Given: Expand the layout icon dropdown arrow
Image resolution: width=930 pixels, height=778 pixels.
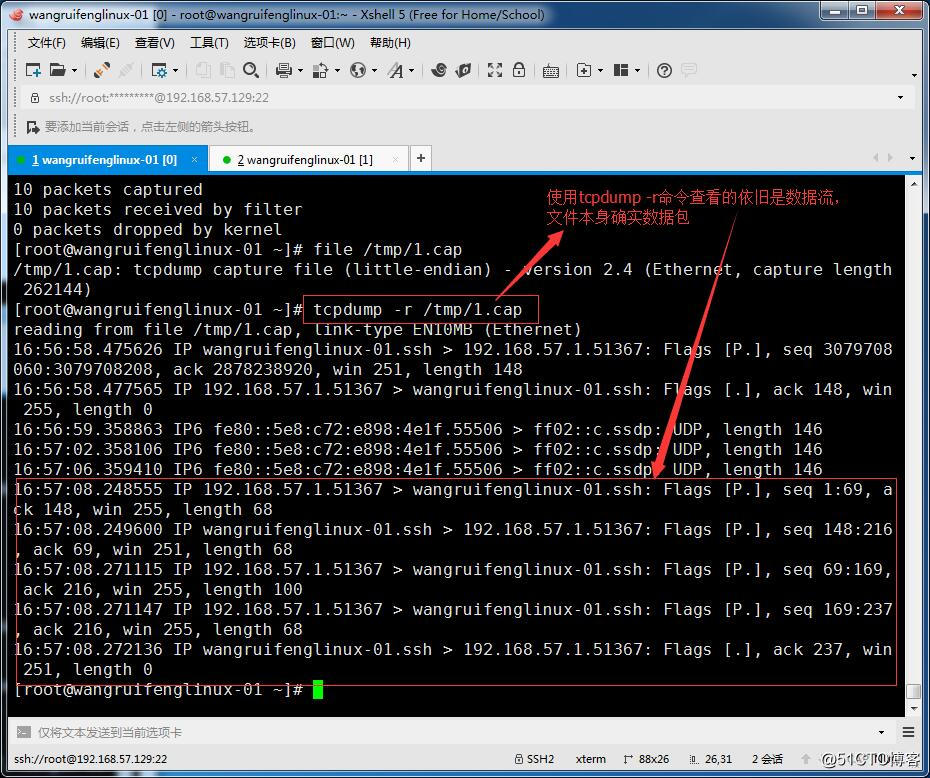Looking at the screenshot, I should click(x=638, y=71).
